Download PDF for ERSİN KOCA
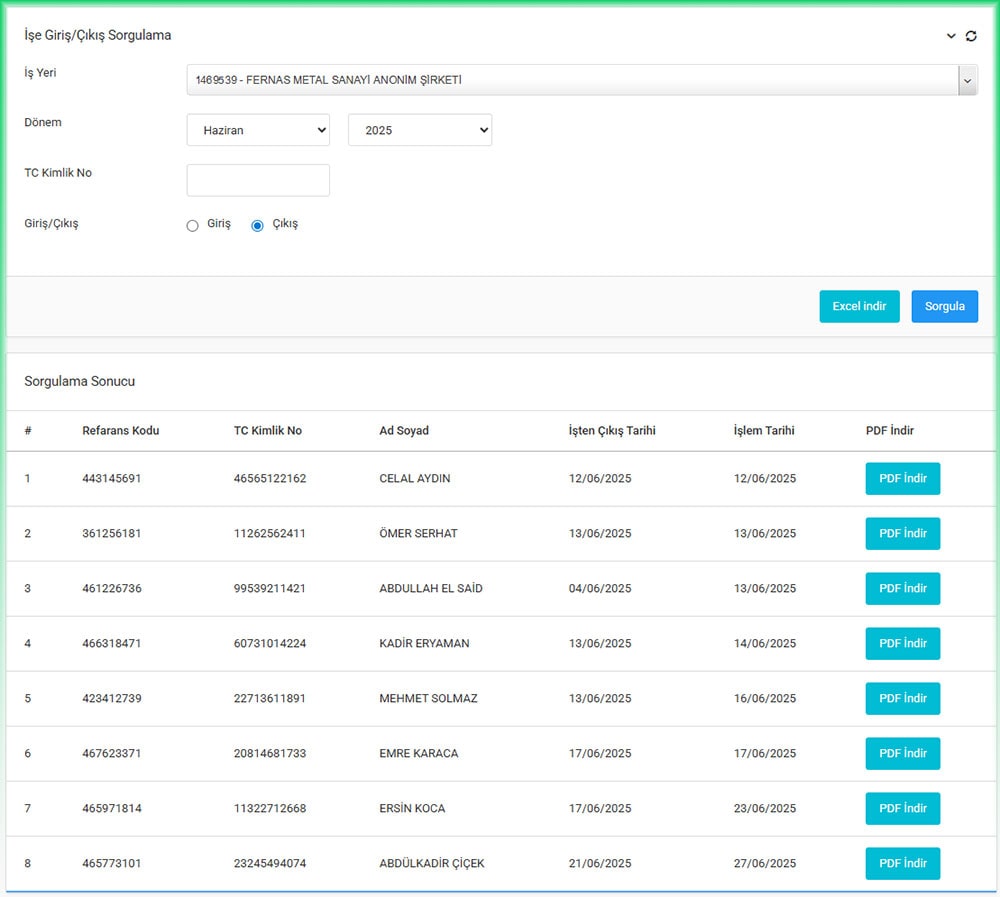The width and height of the screenshot is (1000, 897). tap(902, 808)
